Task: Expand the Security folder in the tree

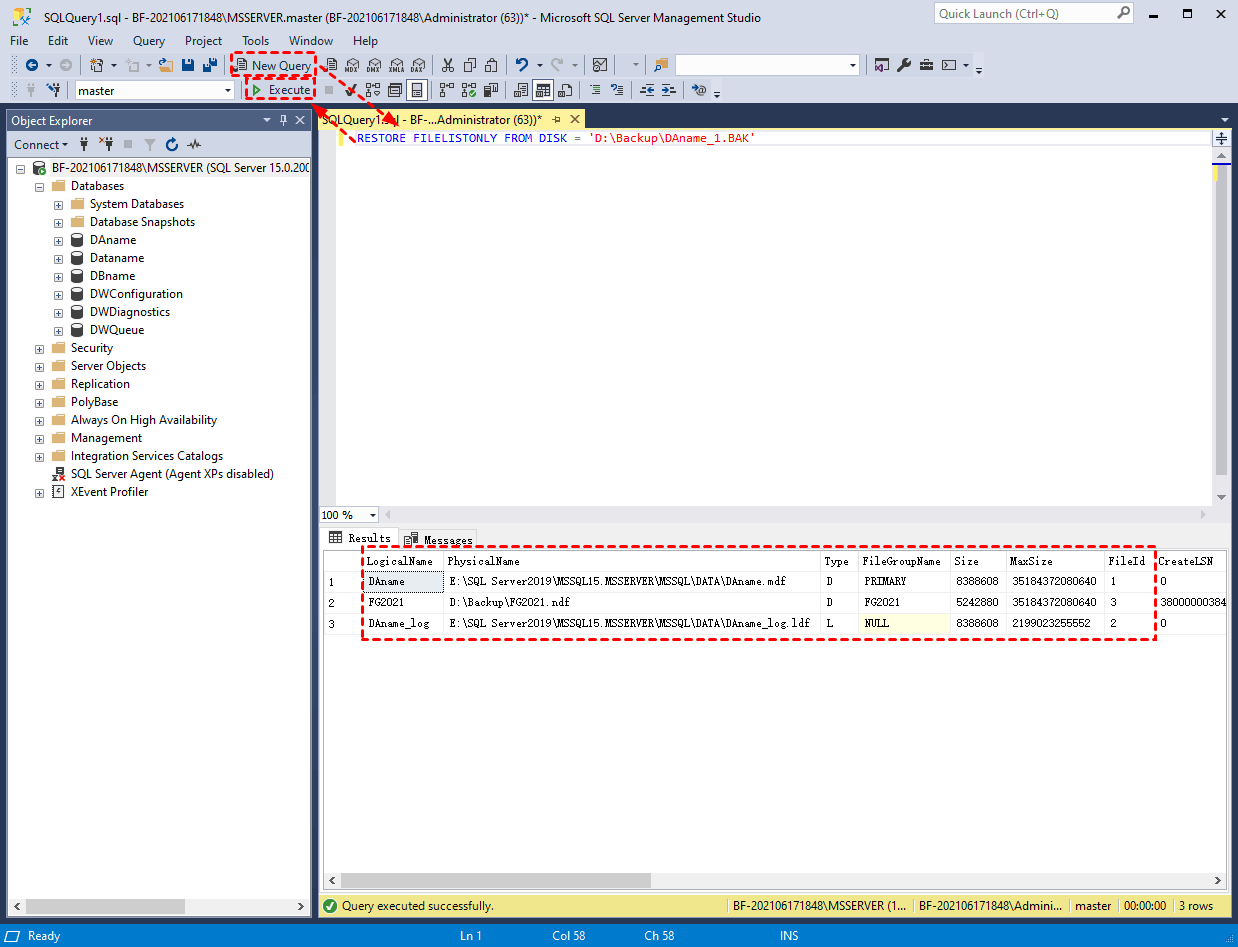Action: (x=40, y=349)
